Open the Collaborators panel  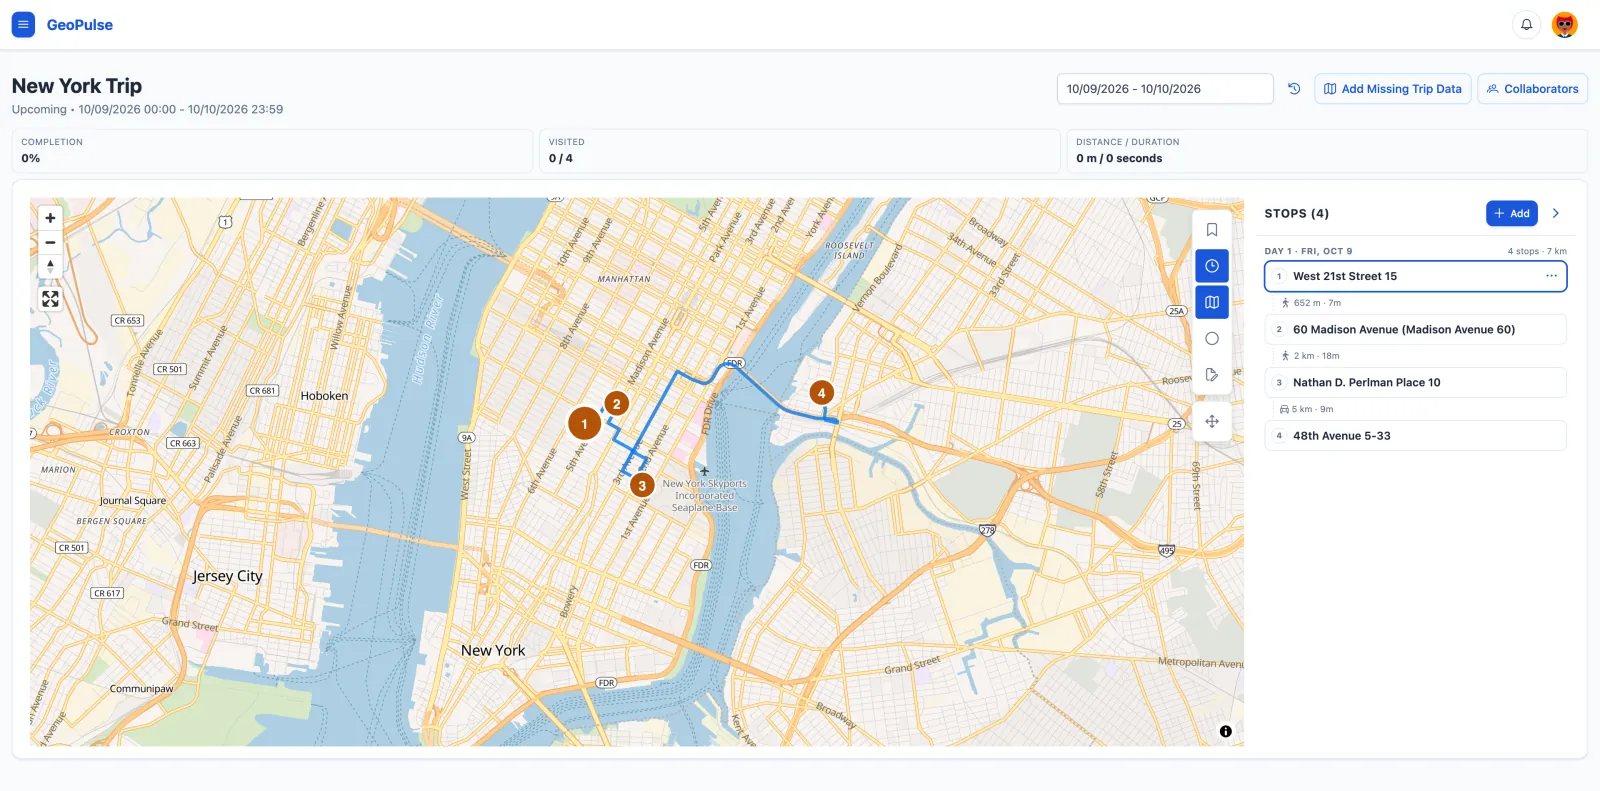[1533, 89]
